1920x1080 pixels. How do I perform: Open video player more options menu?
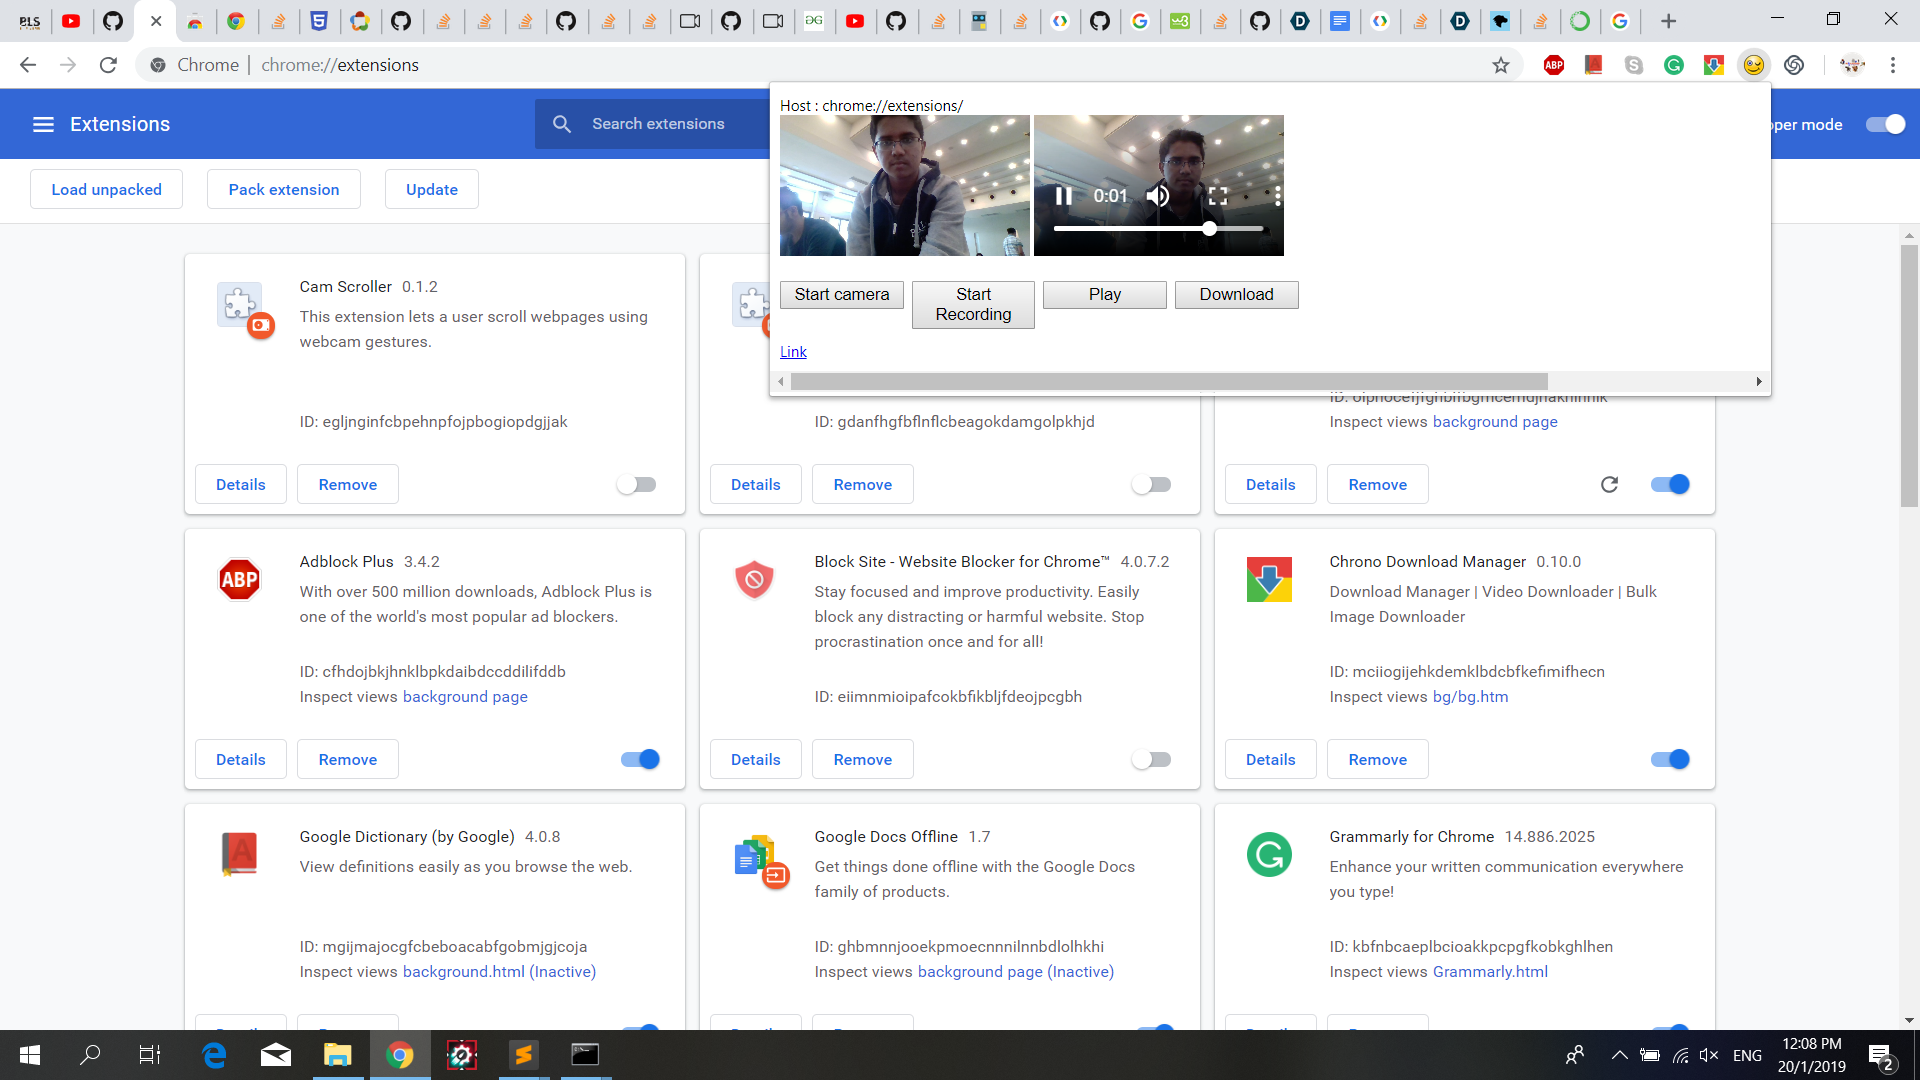pos(1277,196)
